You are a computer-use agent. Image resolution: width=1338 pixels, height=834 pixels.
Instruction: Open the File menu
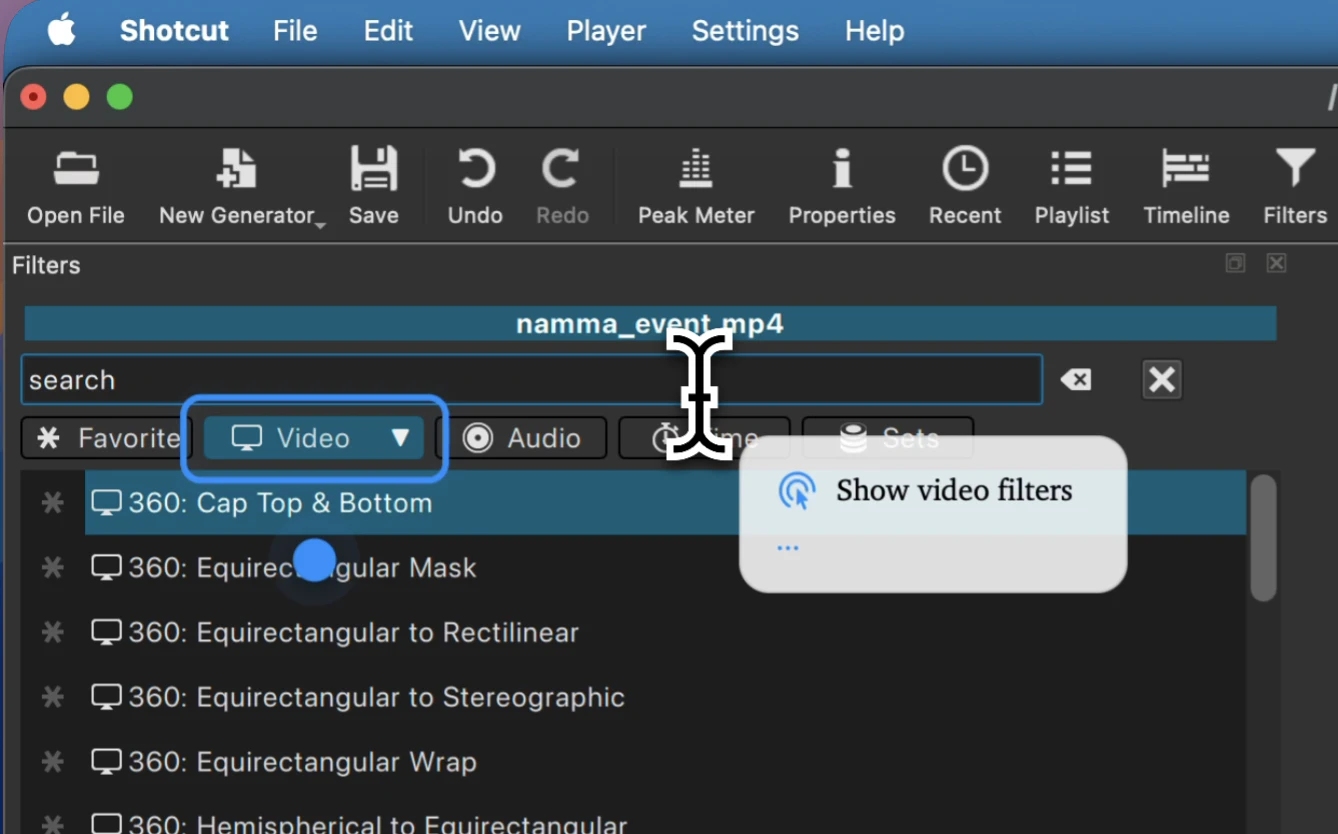pos(295,31)
